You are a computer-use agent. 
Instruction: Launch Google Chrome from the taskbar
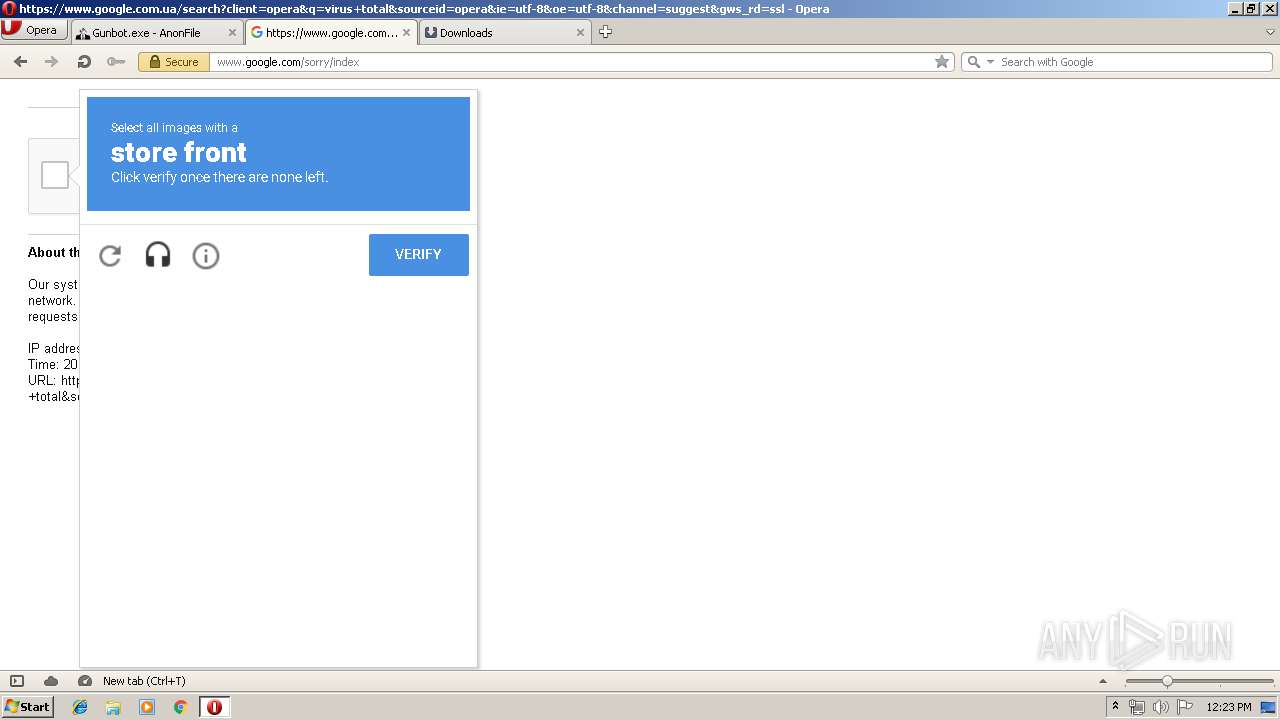point(180,707)
